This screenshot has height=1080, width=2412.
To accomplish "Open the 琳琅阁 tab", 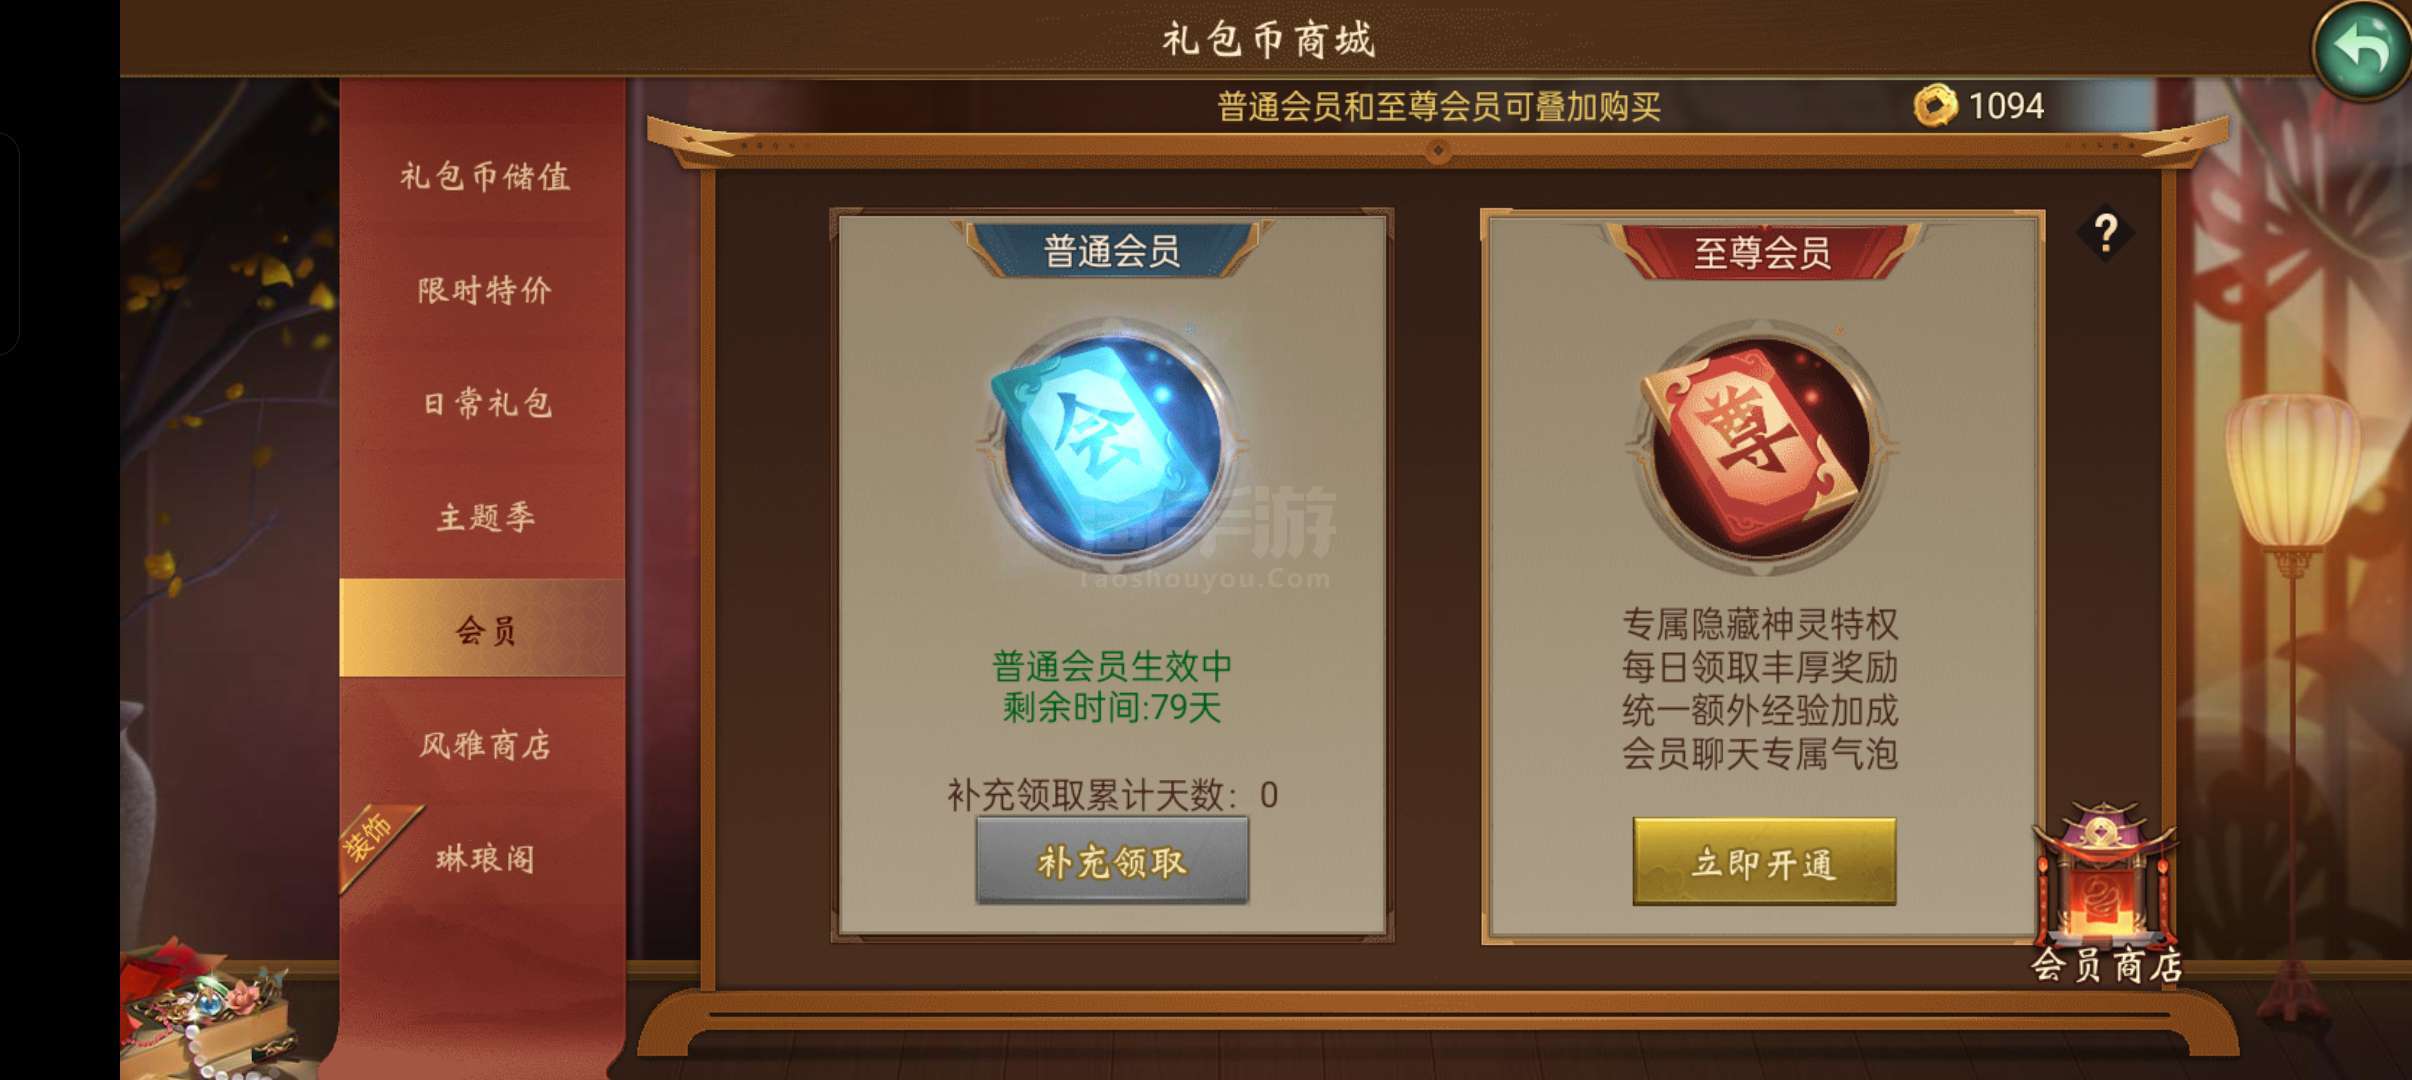I will click(484, 858).
